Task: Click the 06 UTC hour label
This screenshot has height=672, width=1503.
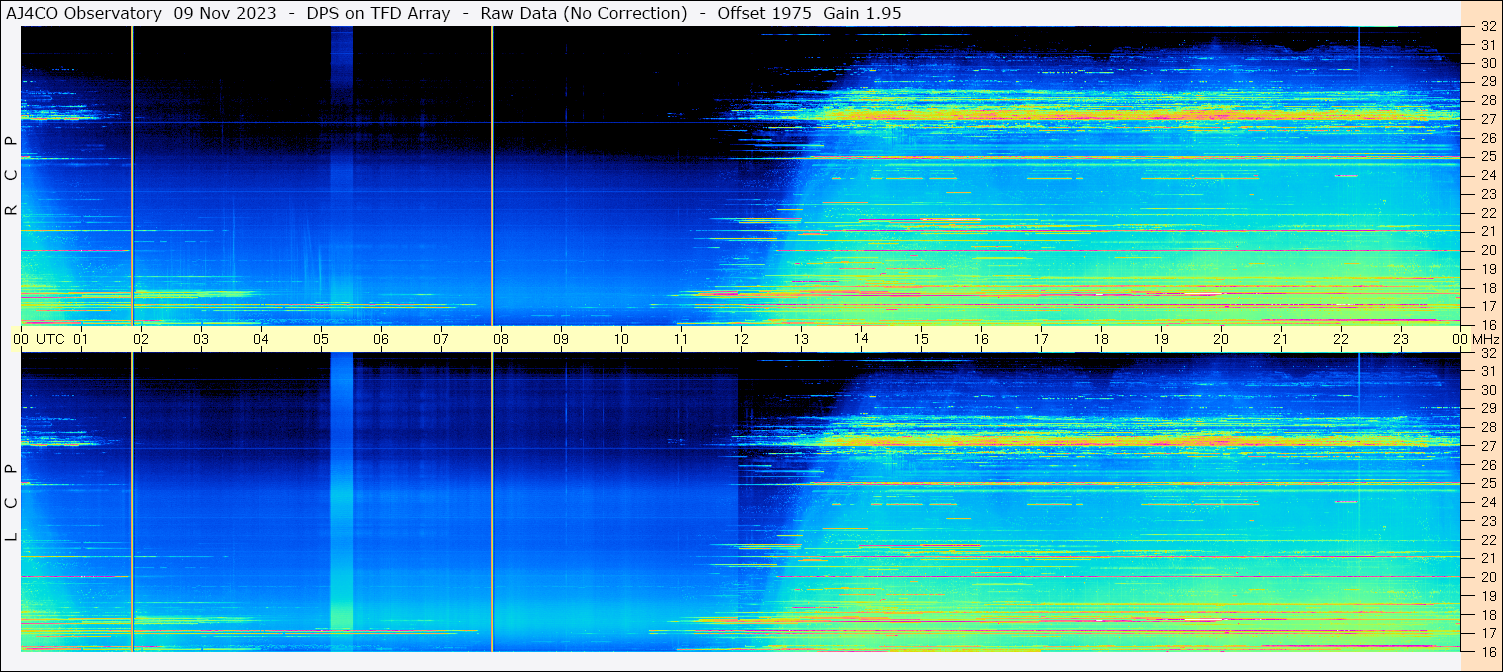Action: click(x=381, y=339)
